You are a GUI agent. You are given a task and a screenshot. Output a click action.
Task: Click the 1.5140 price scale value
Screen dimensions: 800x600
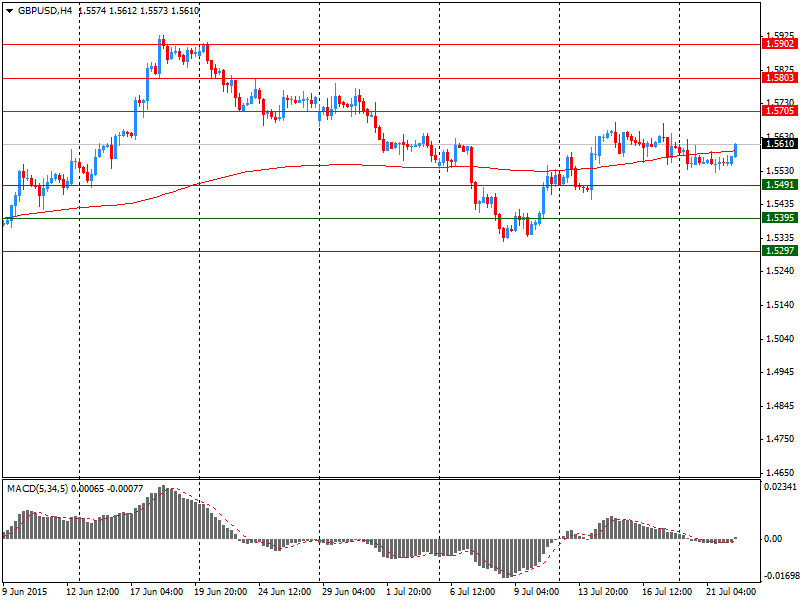[x=781, y=305]
